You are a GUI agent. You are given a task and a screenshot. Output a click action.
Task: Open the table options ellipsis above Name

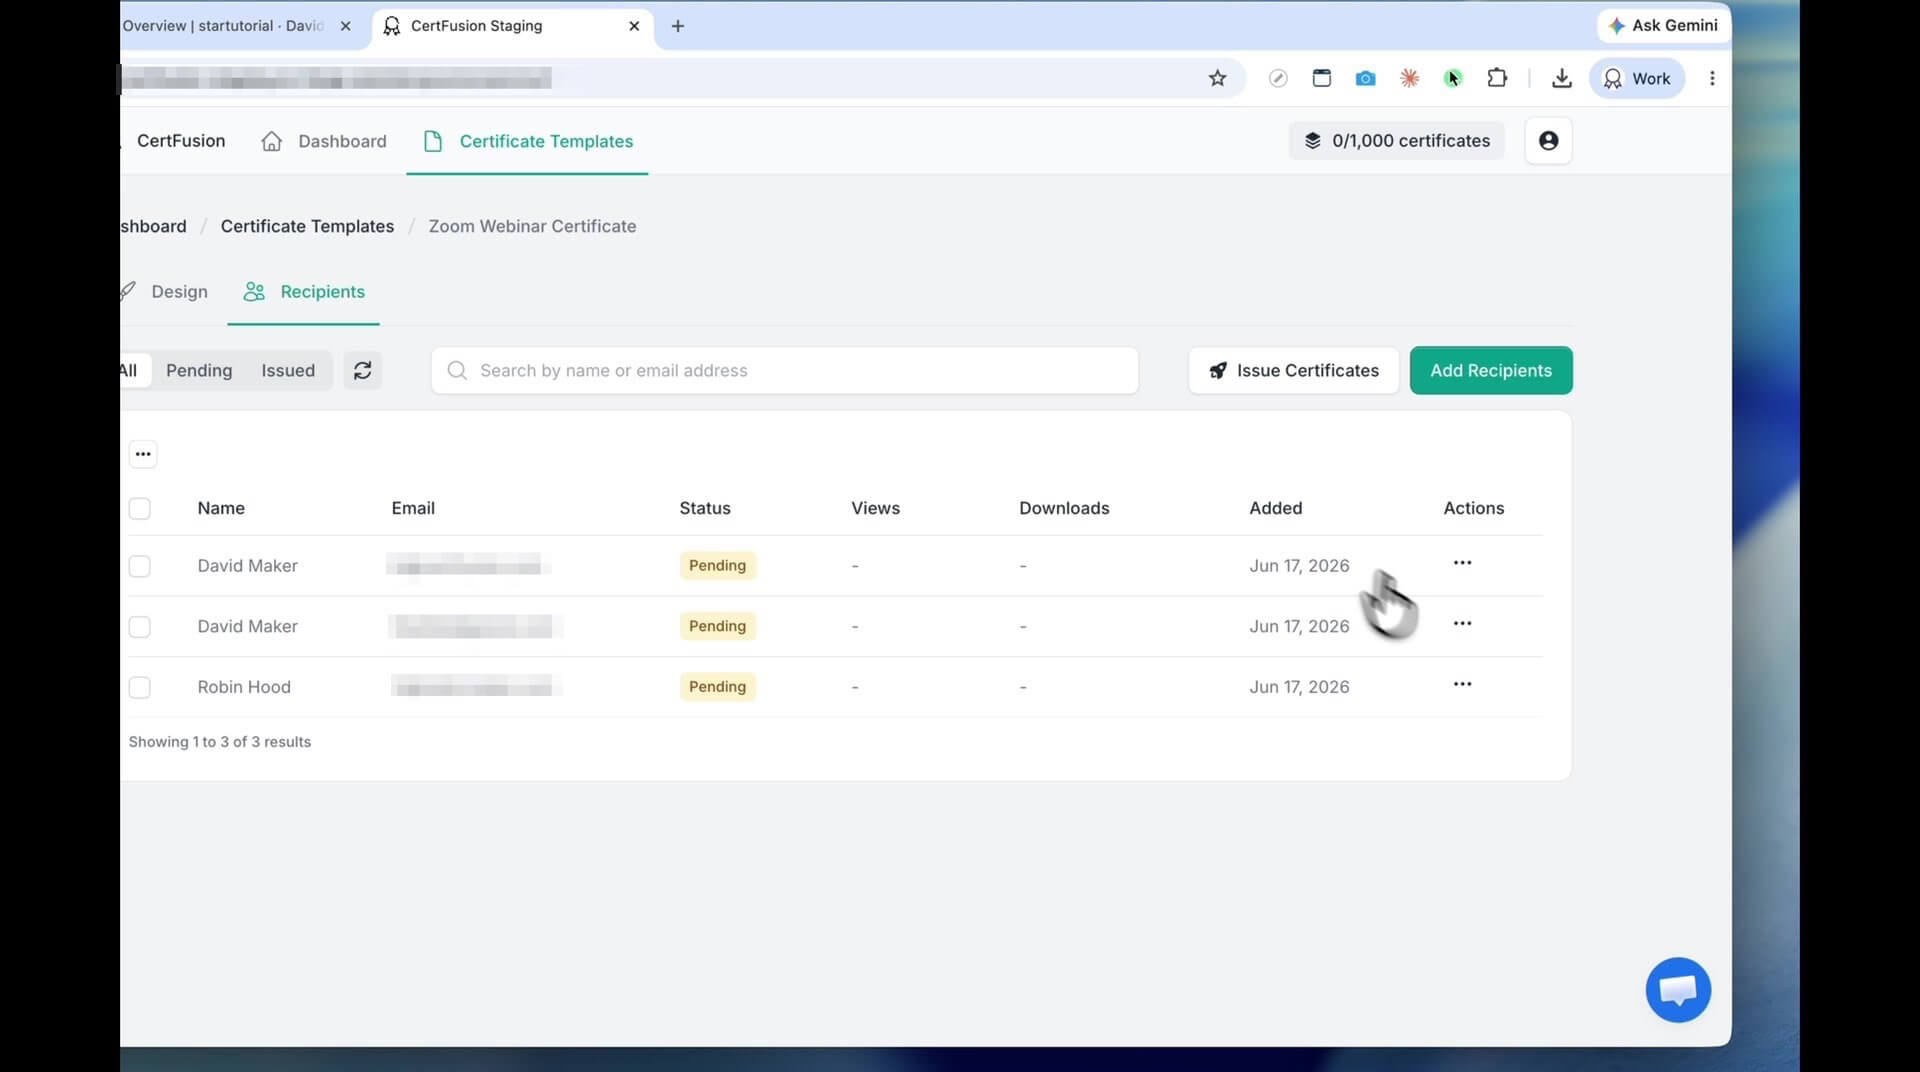click(x=143, y=454)
